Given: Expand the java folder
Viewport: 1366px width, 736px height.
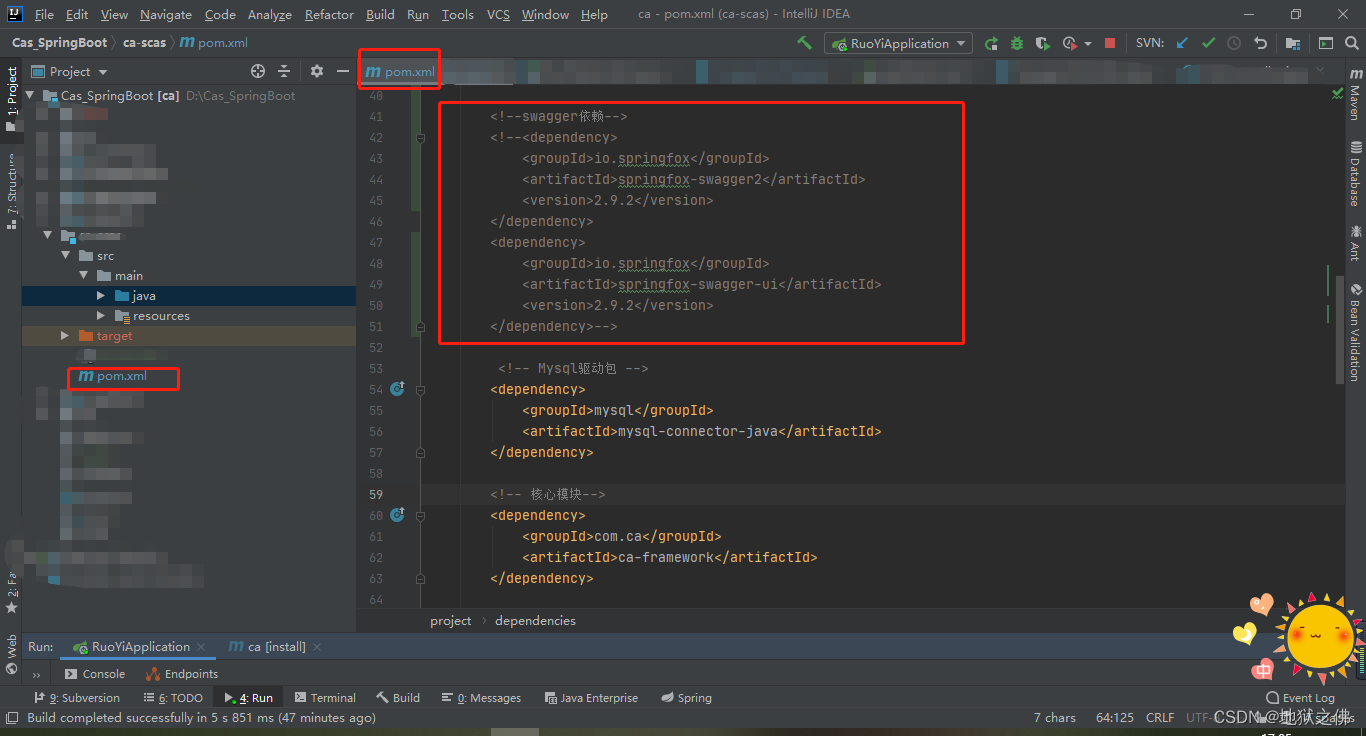Looking at the screenshot, I should click(101, 296).
